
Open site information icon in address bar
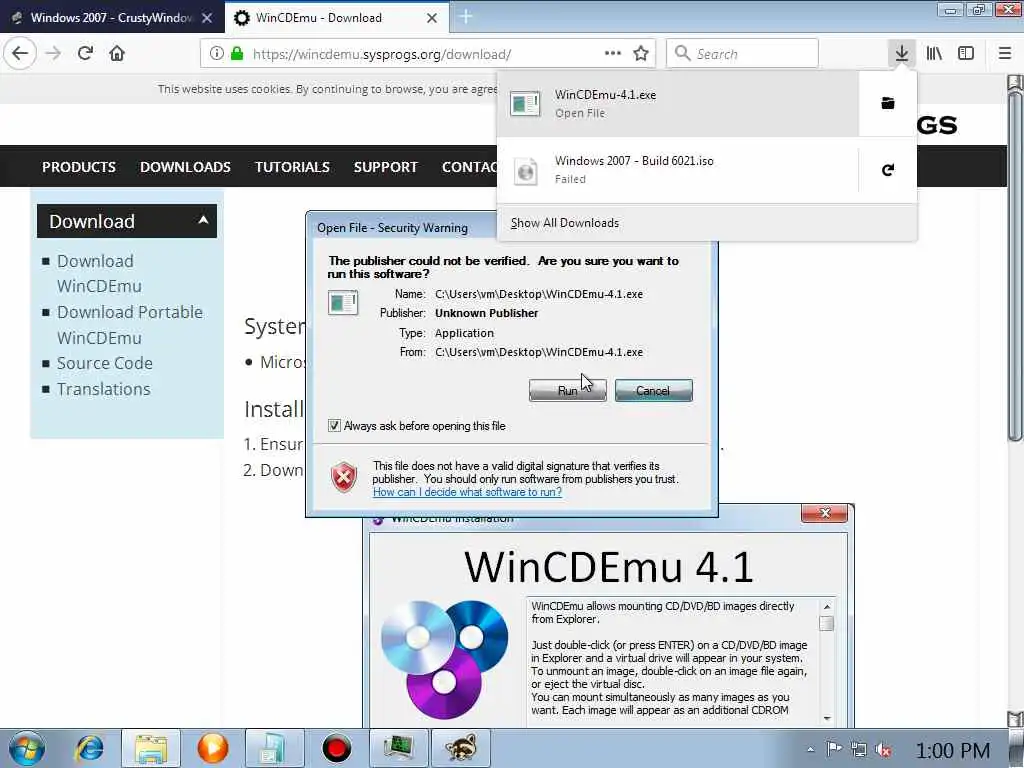click(216, 54)
